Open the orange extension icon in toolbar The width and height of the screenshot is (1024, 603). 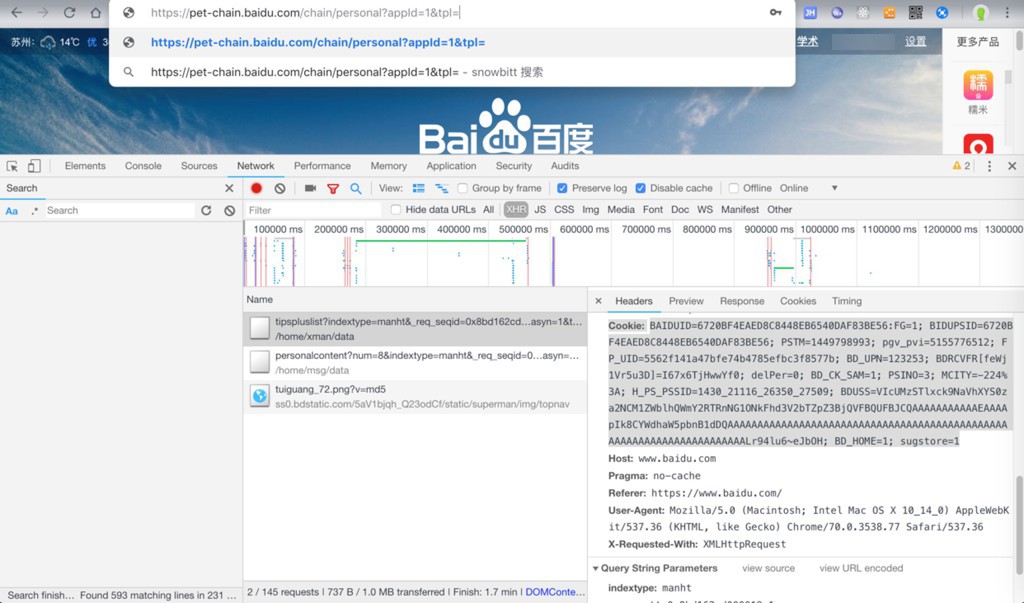[889, 12]
